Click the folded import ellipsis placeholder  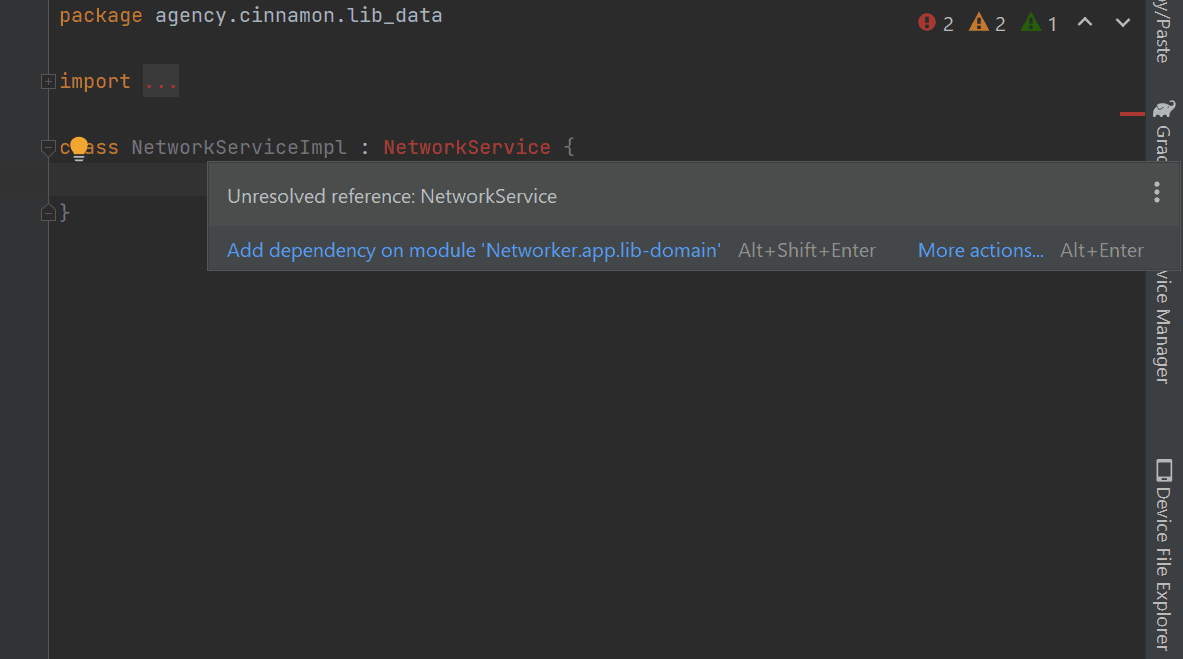(161, 82)
